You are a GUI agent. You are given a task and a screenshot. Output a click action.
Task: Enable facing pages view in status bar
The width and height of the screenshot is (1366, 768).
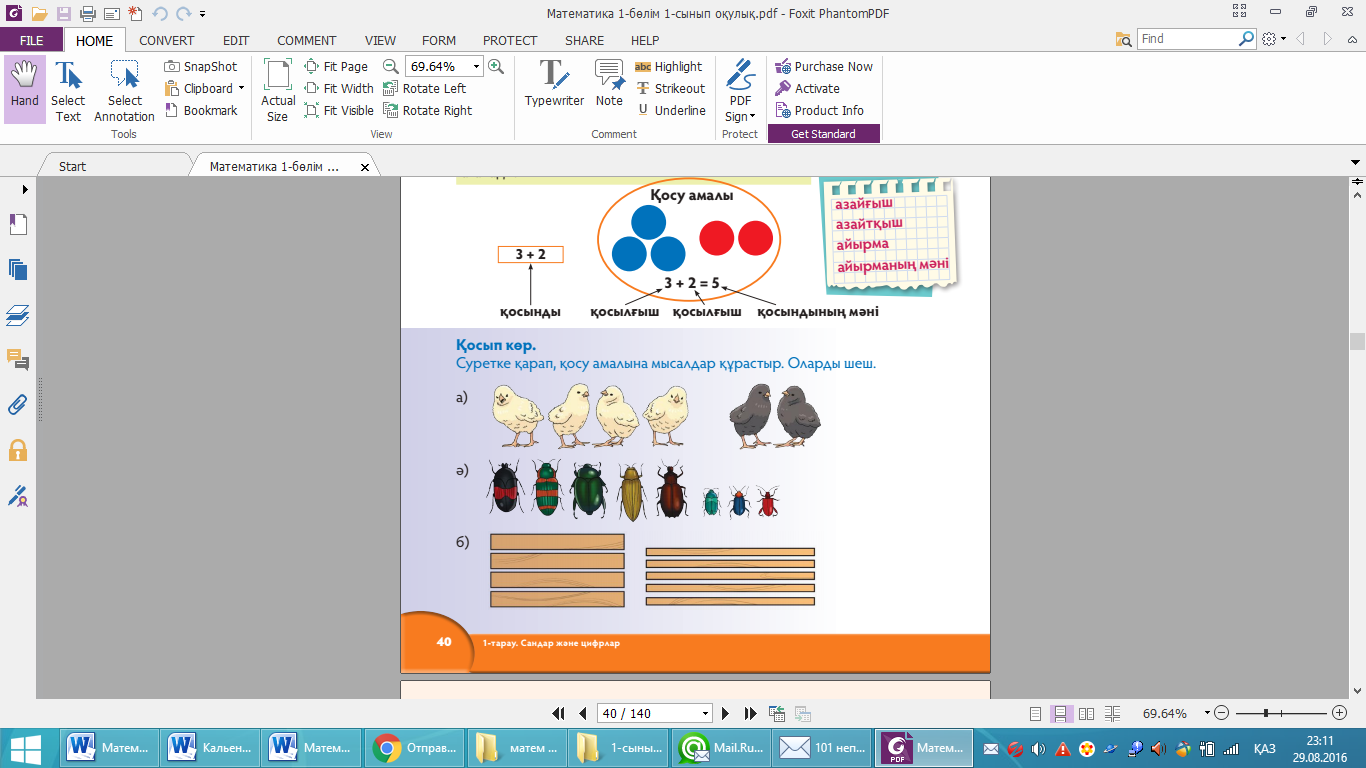coord(1085,714)
